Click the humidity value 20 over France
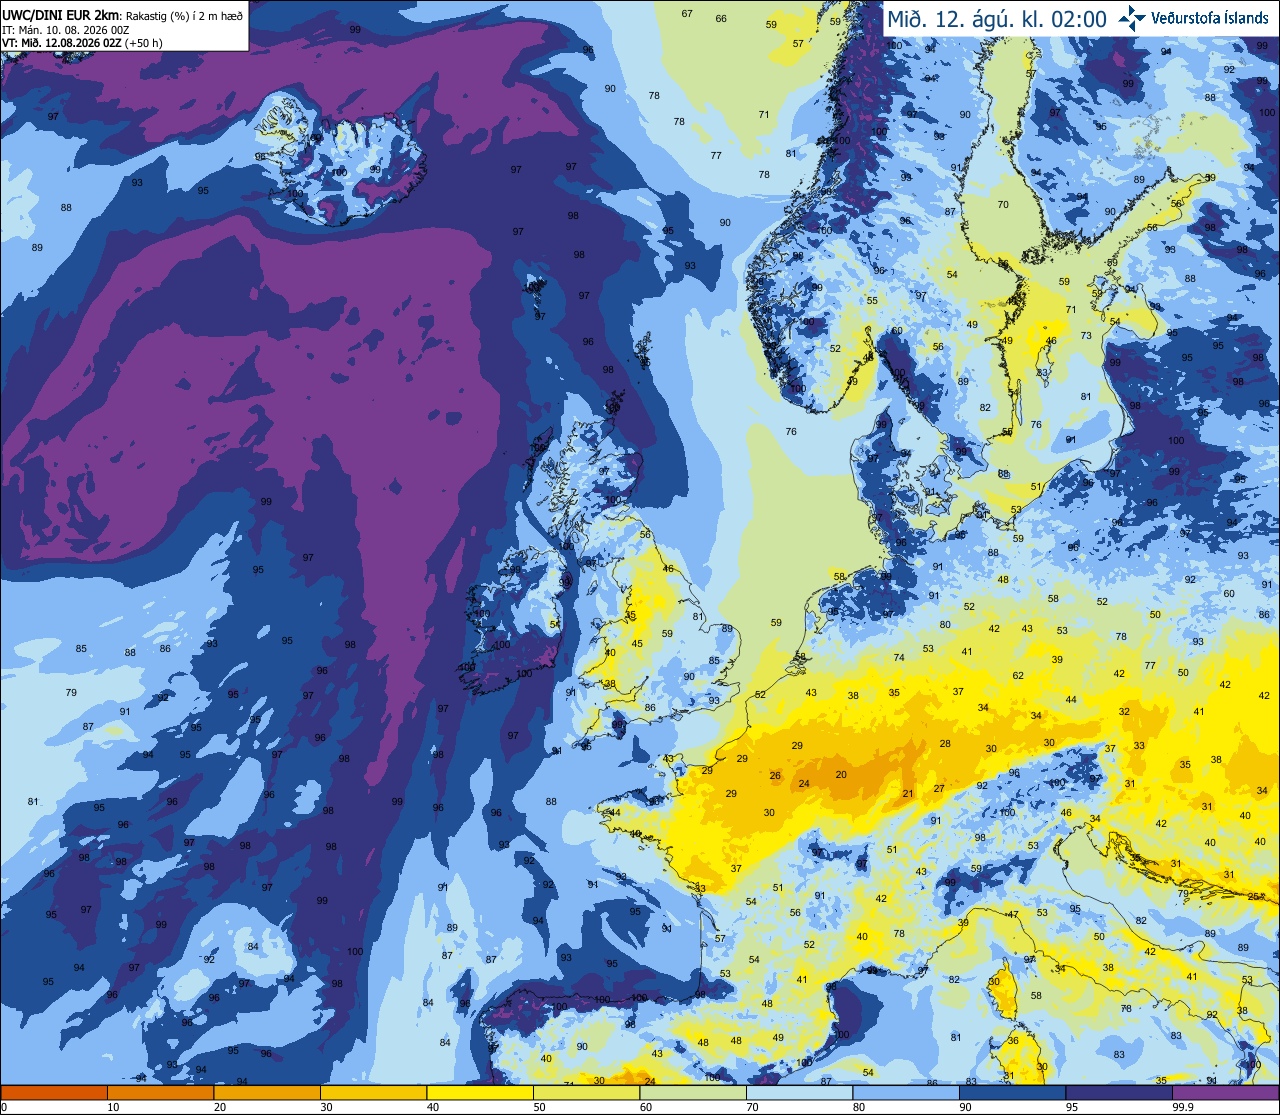 tap(841, 775)
